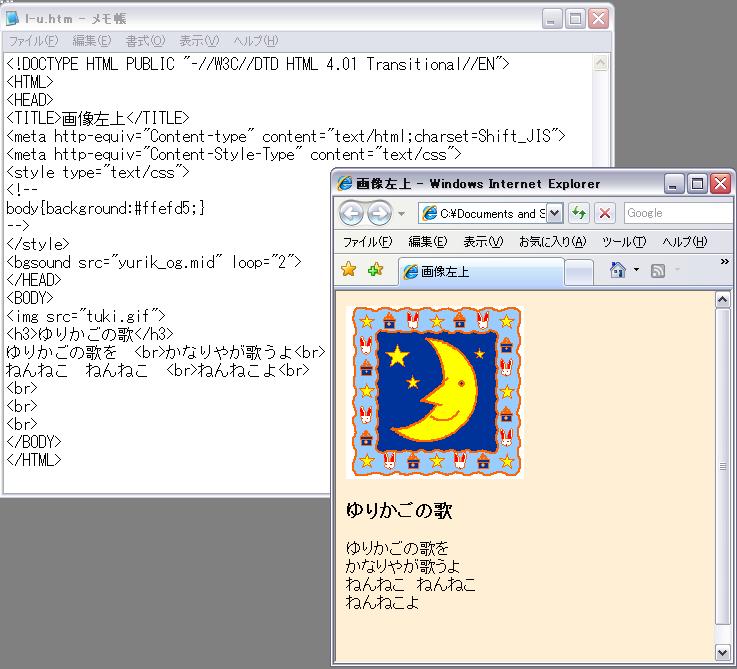
Task: Open IE ツール(T) menu
Action: tap(624, 242)
